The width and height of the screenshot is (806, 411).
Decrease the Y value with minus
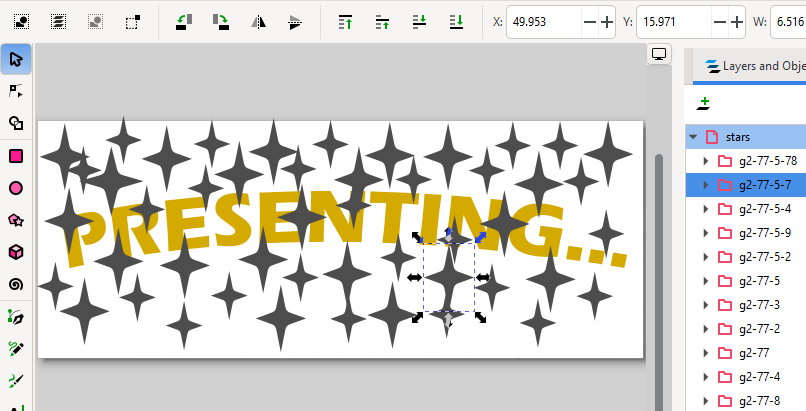(720, 22)
